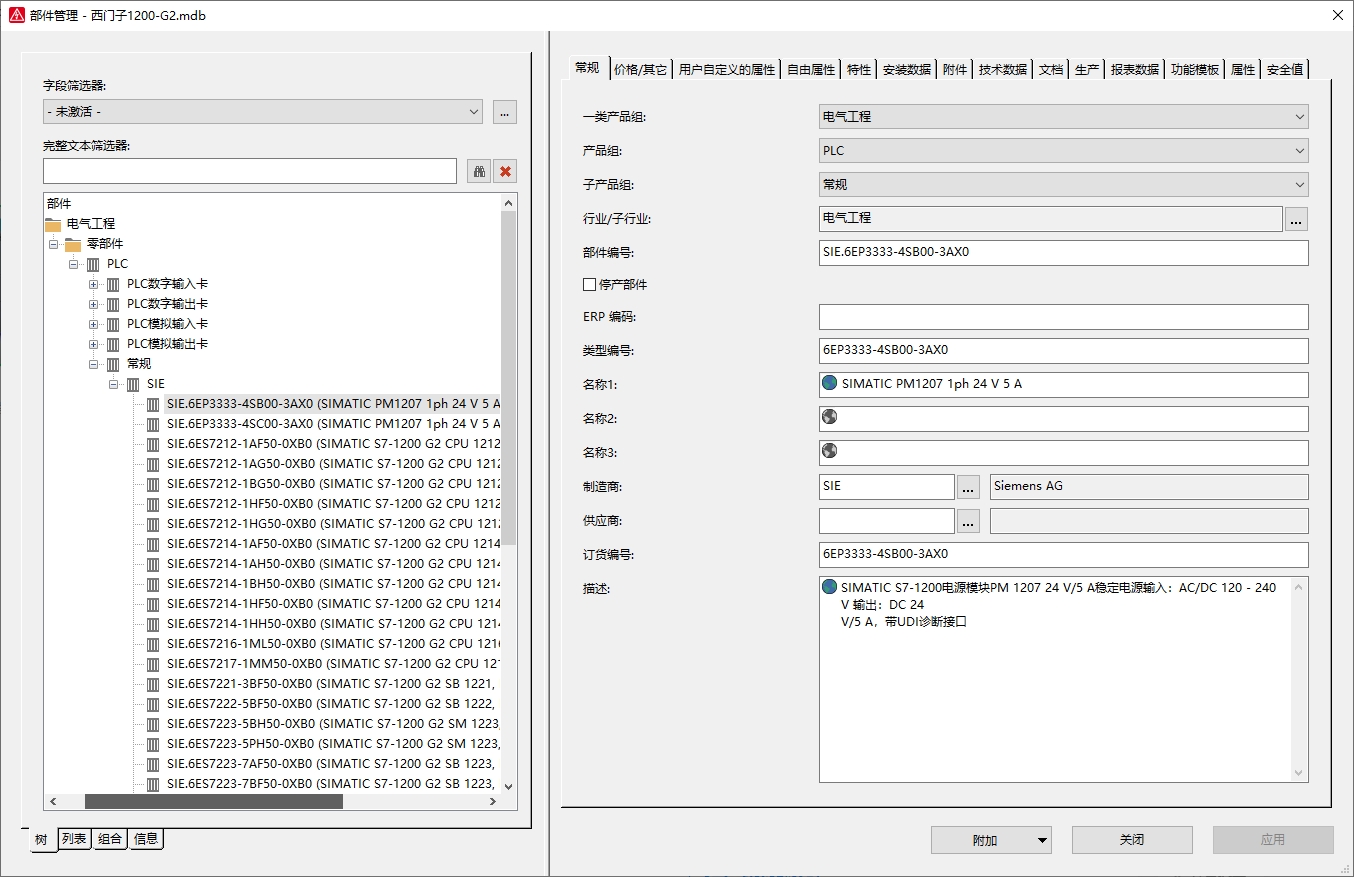Click globe icon in 描述 field
1354x877 pixels.
829,587
